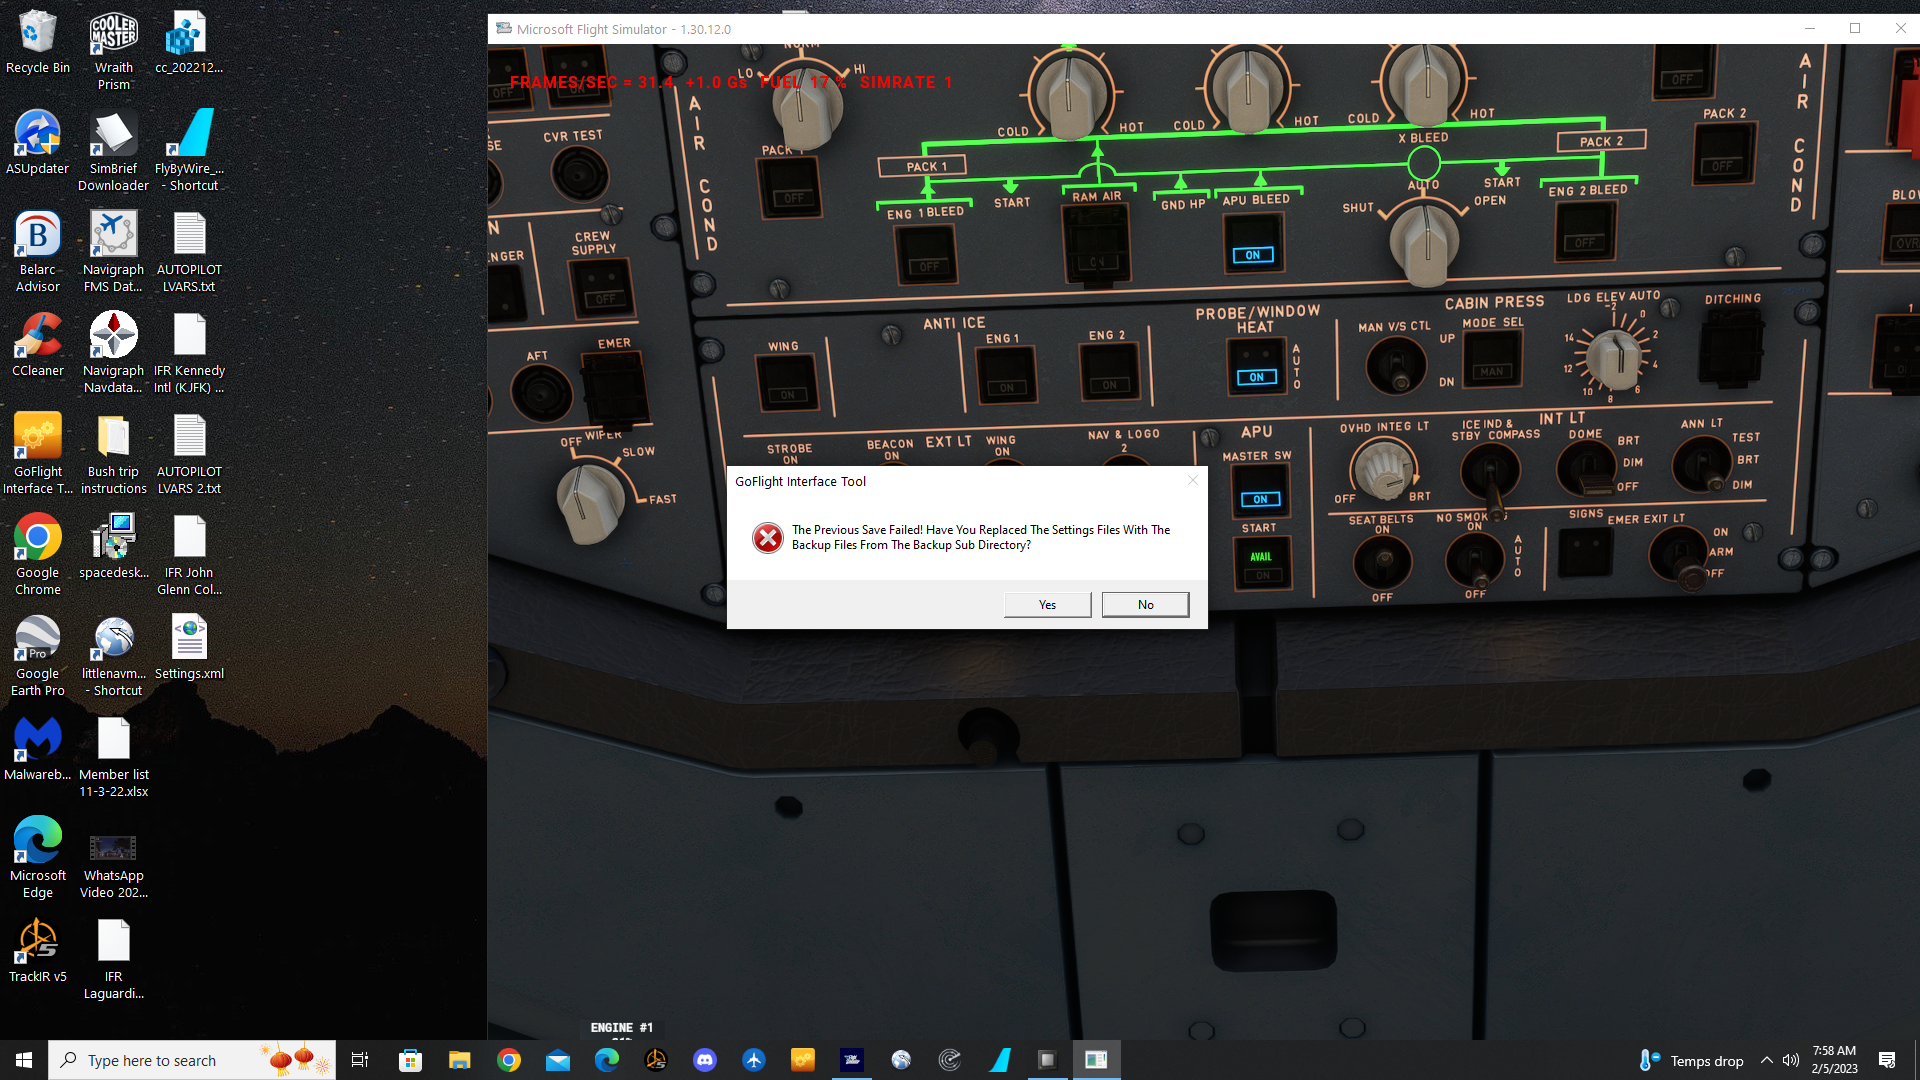Click the ICE IND & STBY COMPASS switch
Screen dimensions: 1920x1080
(x=1490, y=474)
